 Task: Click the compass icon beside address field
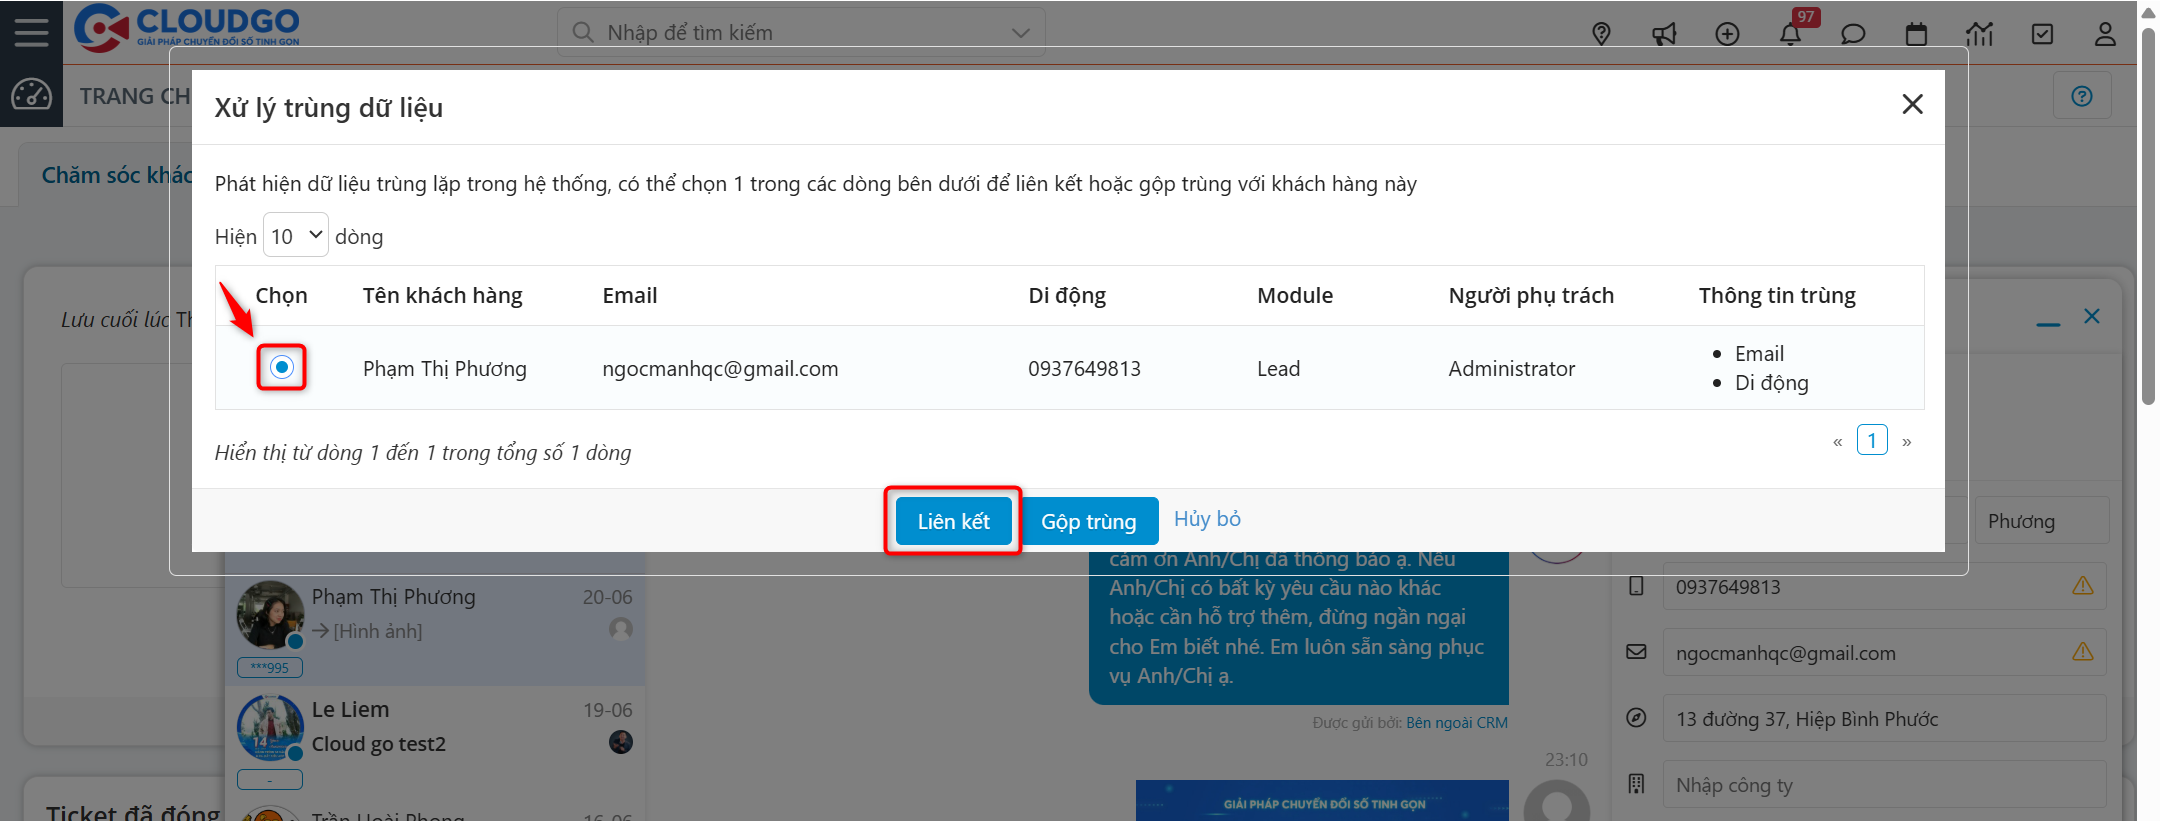[1636, 717]
